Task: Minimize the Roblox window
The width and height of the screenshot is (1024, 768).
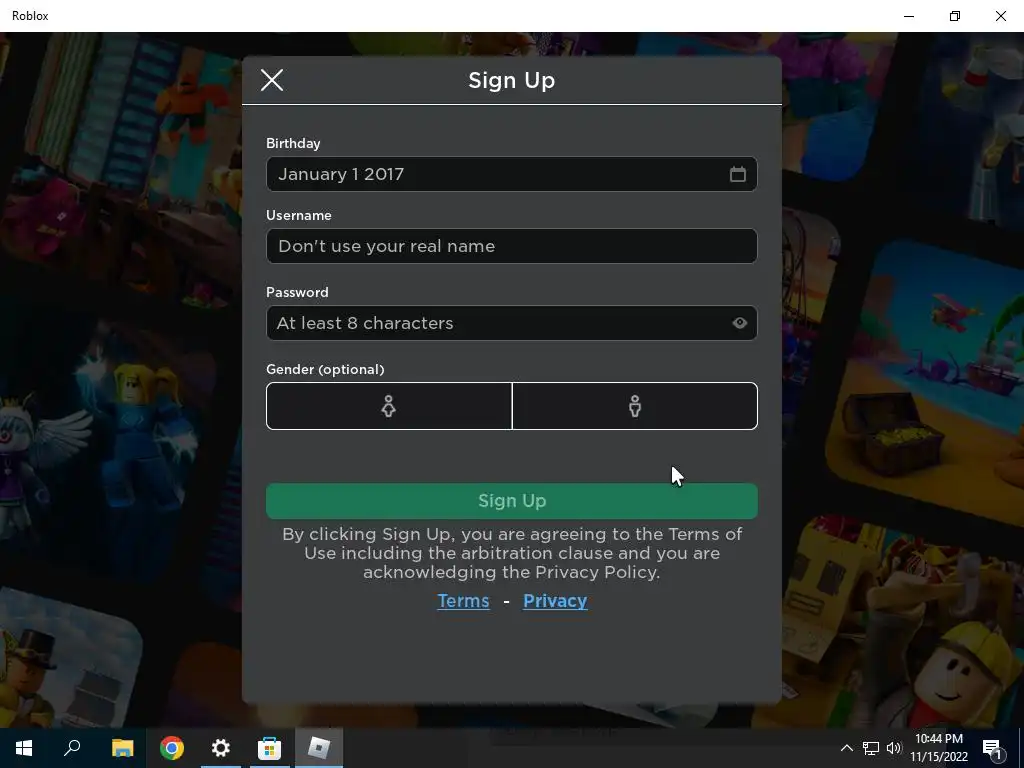Action: click(909, 16)
